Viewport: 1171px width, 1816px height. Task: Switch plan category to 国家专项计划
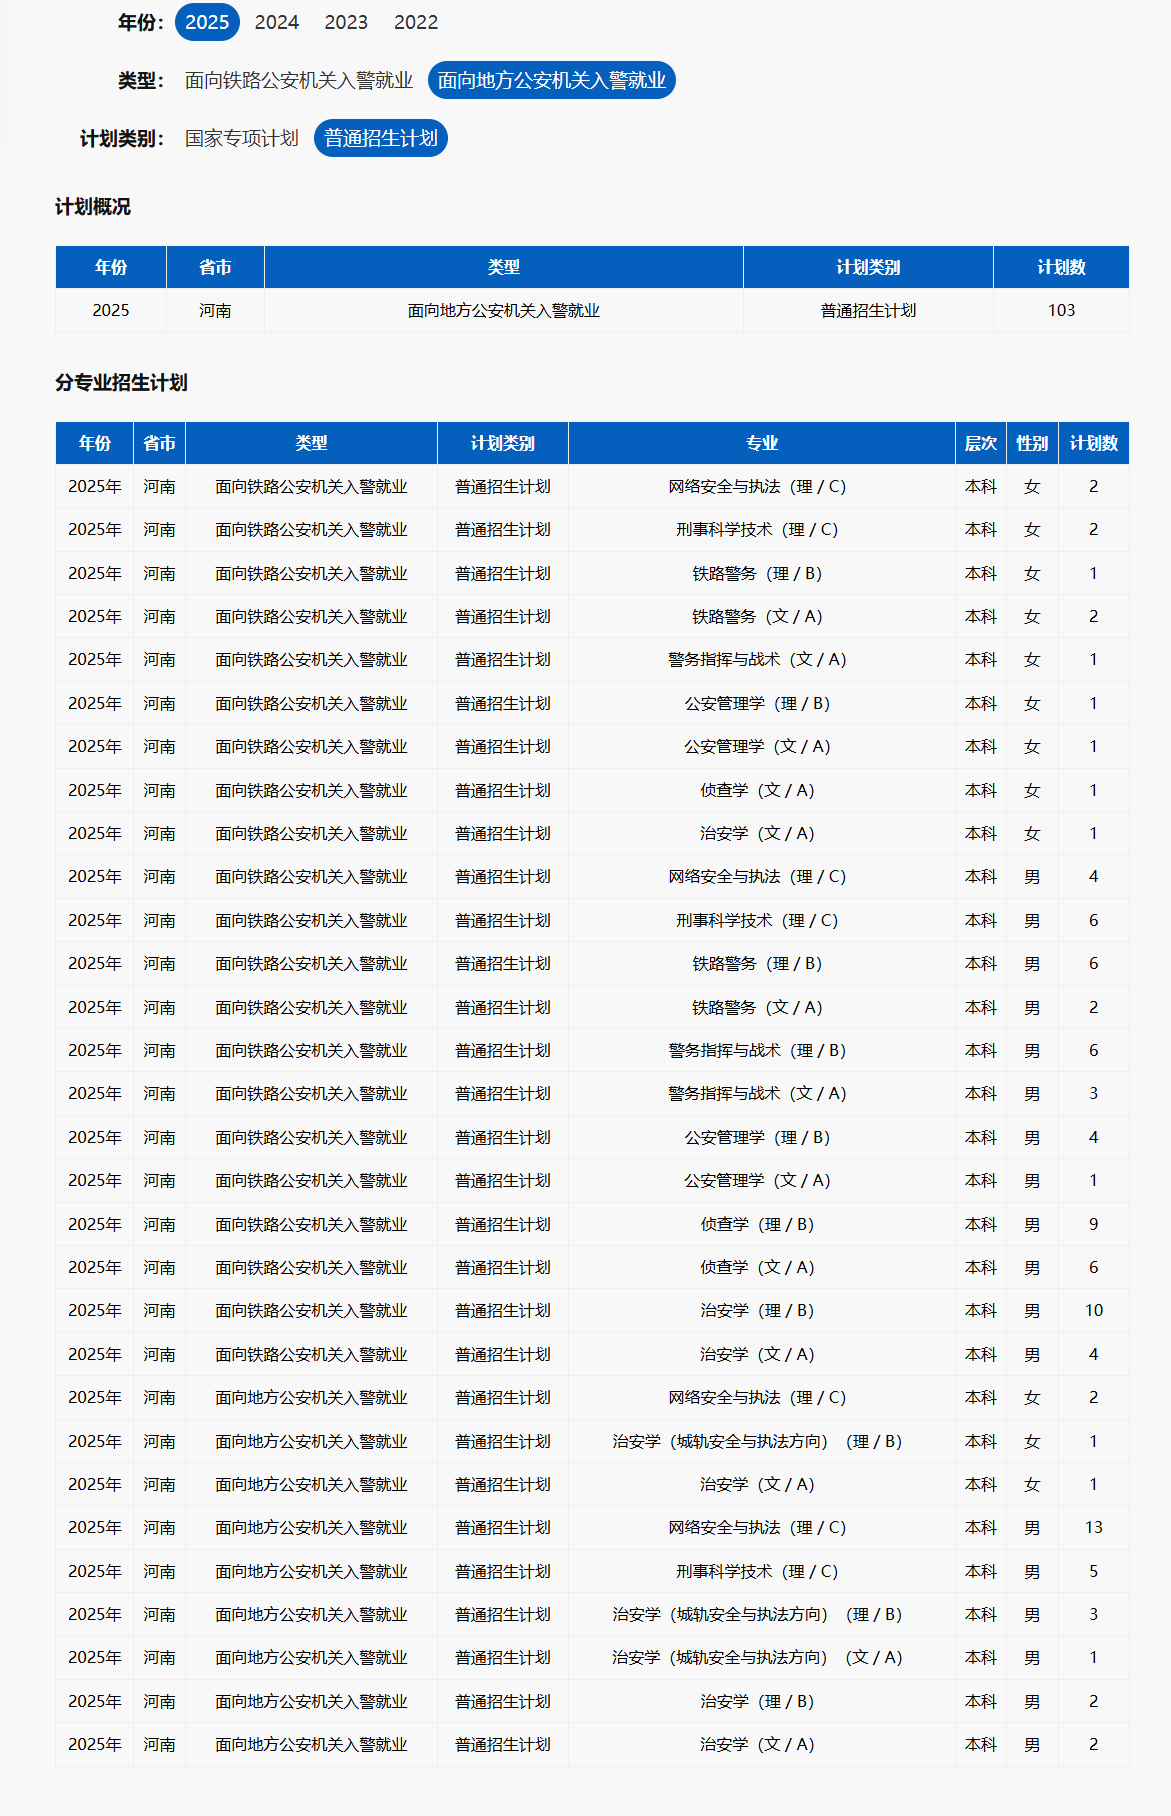coord(241,138)
